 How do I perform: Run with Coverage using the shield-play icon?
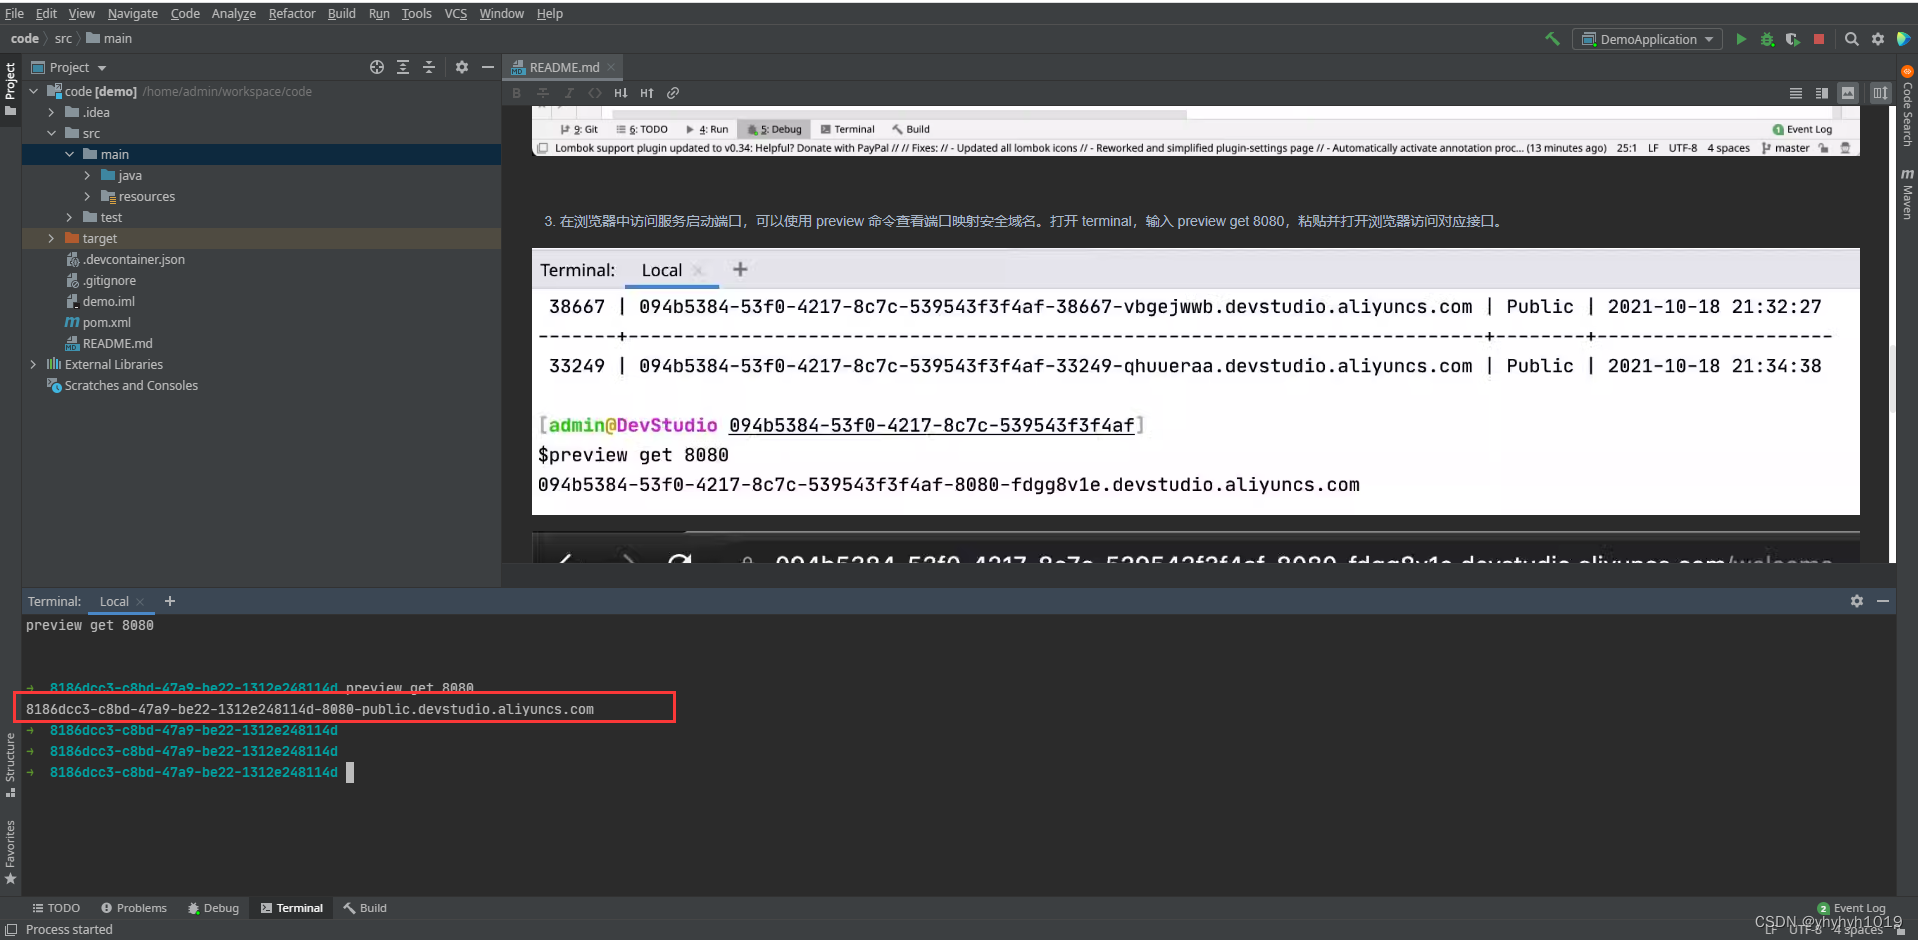click(x=1793, y=38)
